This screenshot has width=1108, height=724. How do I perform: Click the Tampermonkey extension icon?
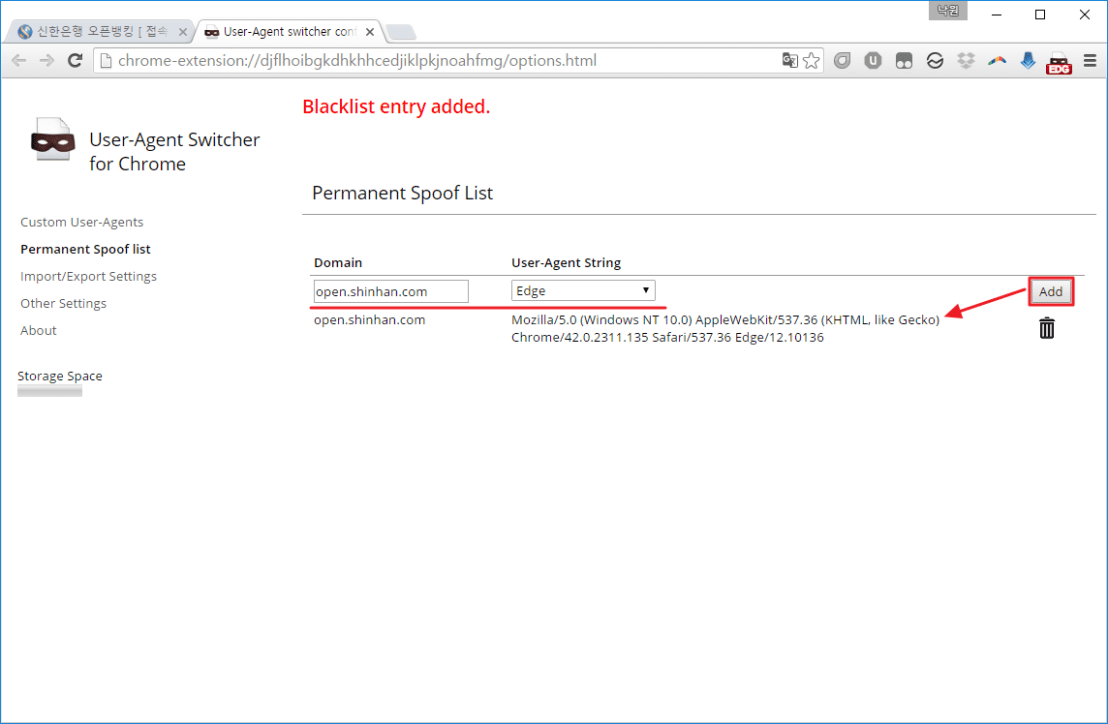(x=904, y=61)
